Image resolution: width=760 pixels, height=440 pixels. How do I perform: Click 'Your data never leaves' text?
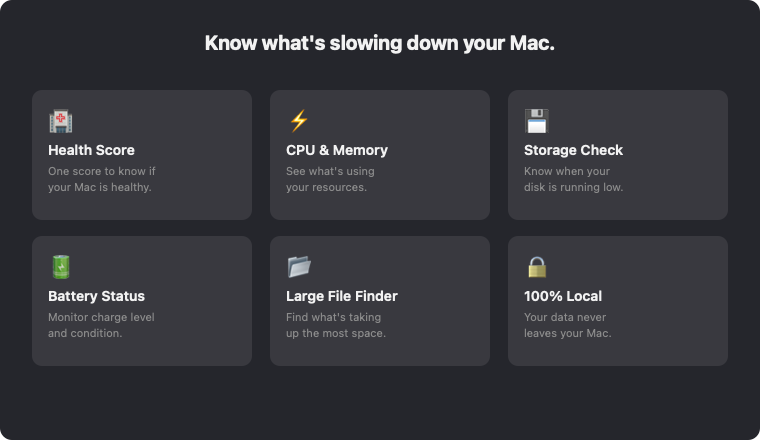[x=568, y=325]
